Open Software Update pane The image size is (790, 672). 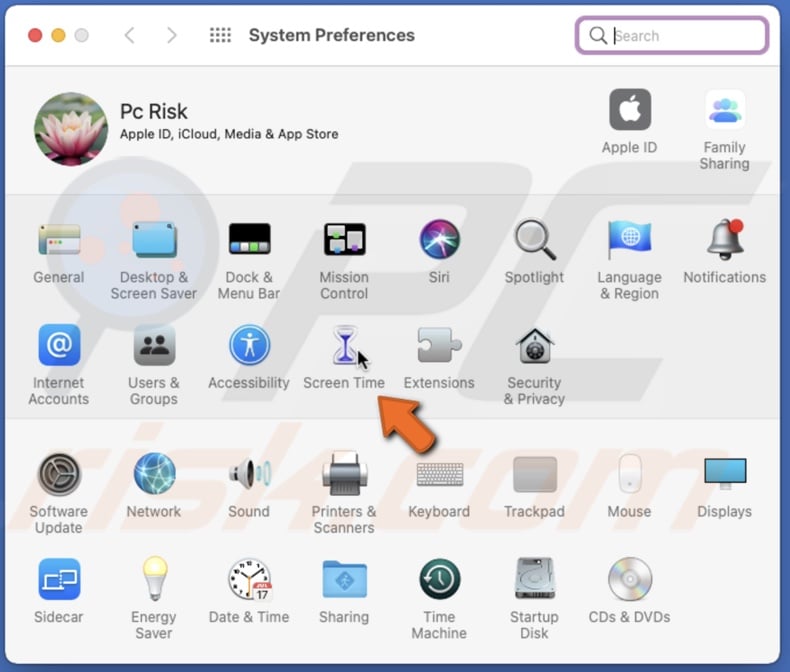pyautogui.click(x=59, y=475)
